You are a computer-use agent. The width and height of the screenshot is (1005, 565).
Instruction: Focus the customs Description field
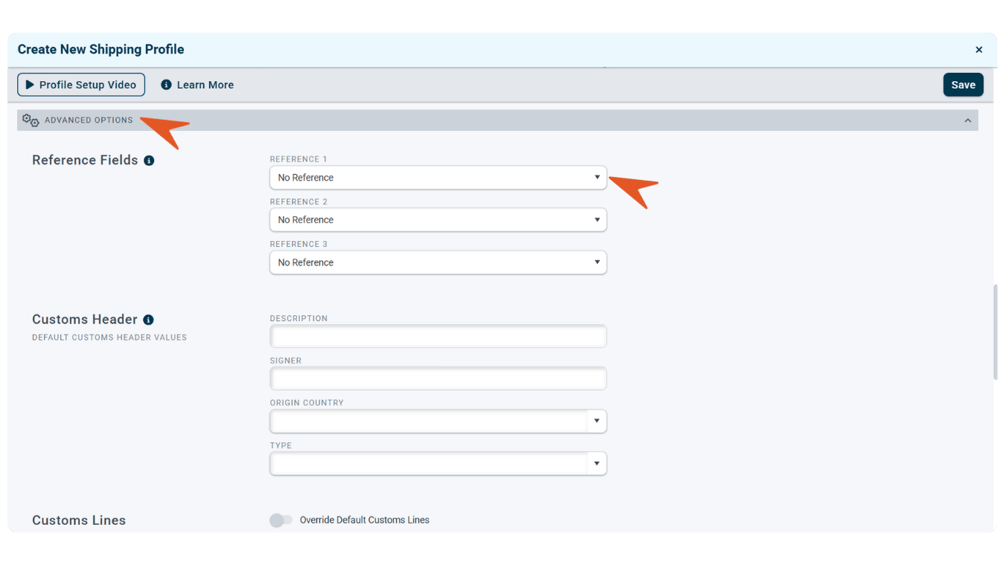(438, 336)
